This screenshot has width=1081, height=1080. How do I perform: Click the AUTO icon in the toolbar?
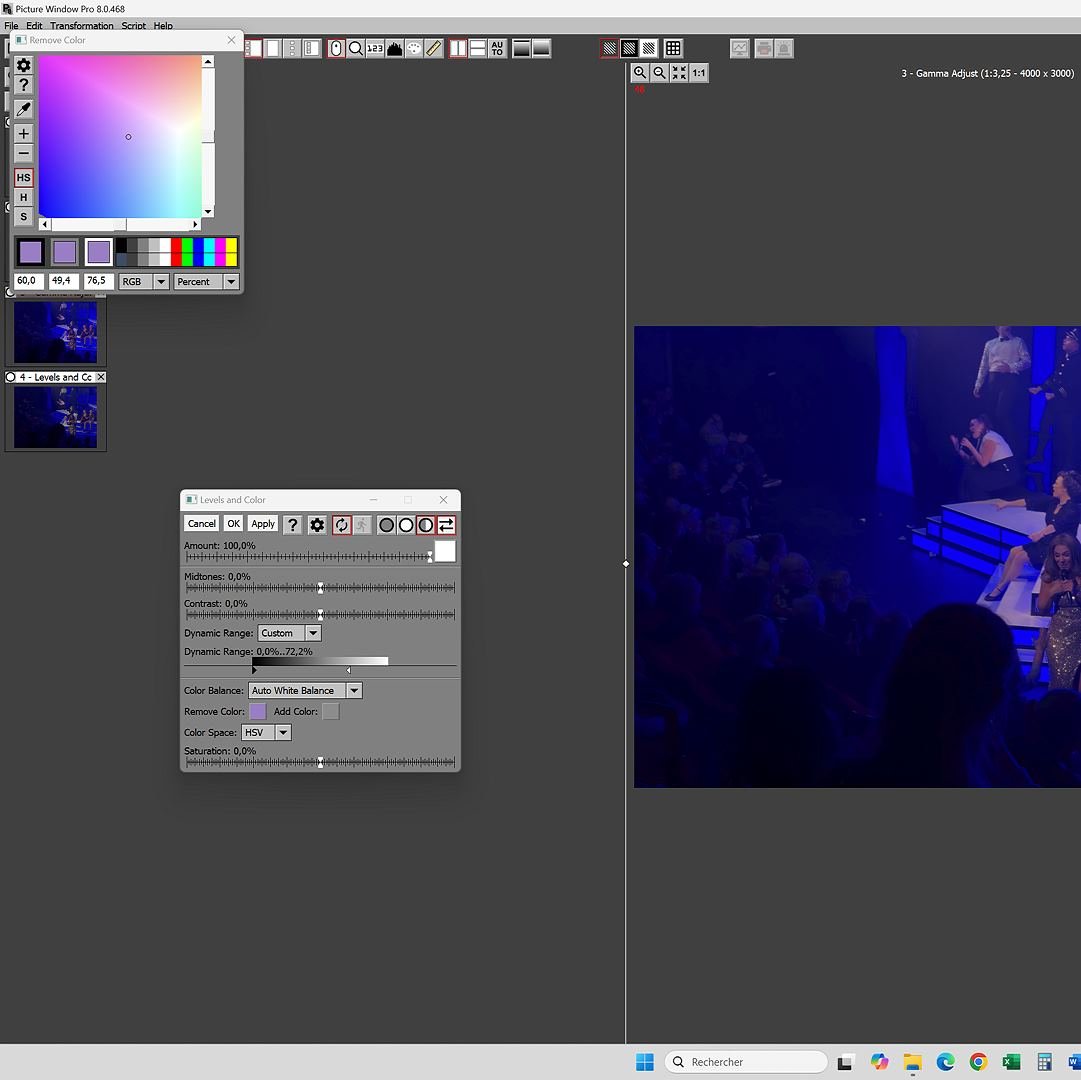pos(497,48)
